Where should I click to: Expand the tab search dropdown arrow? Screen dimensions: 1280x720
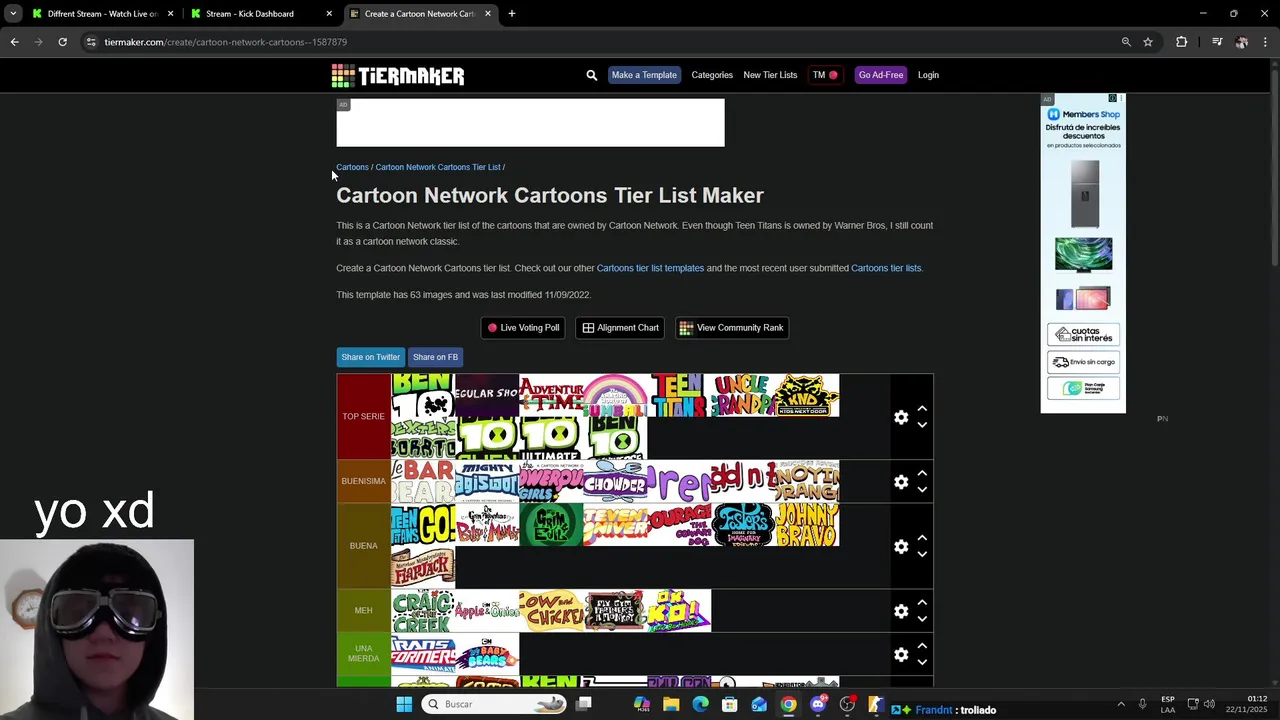[12, 14]
